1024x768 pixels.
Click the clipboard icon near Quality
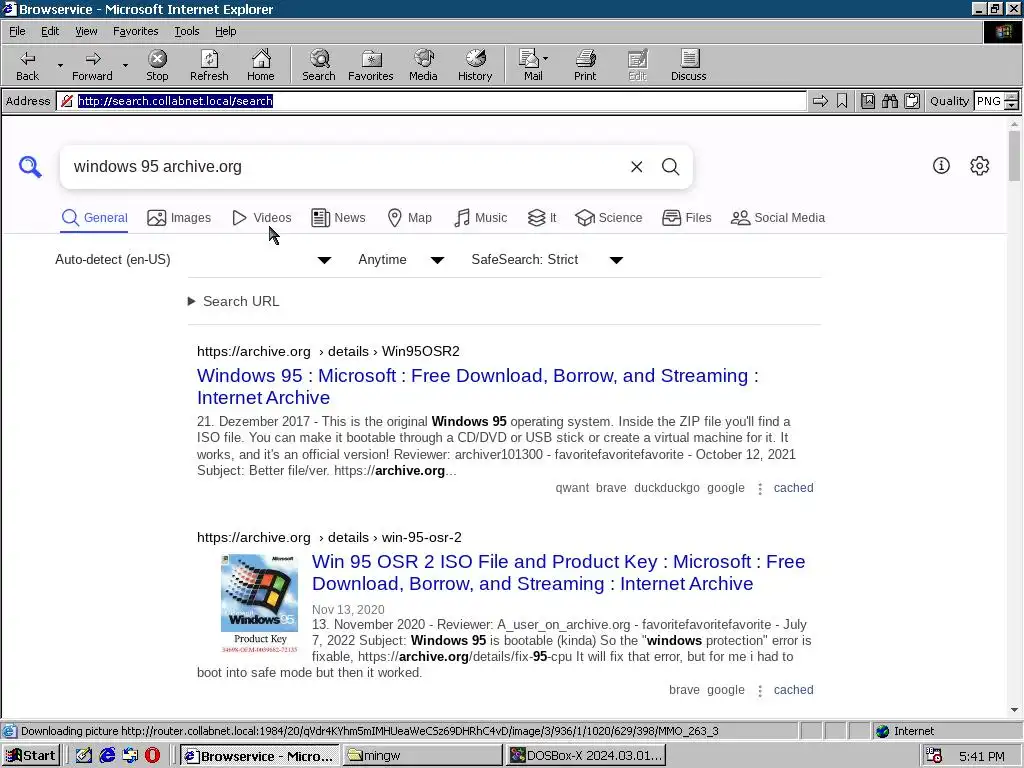(x=912, y=101)
